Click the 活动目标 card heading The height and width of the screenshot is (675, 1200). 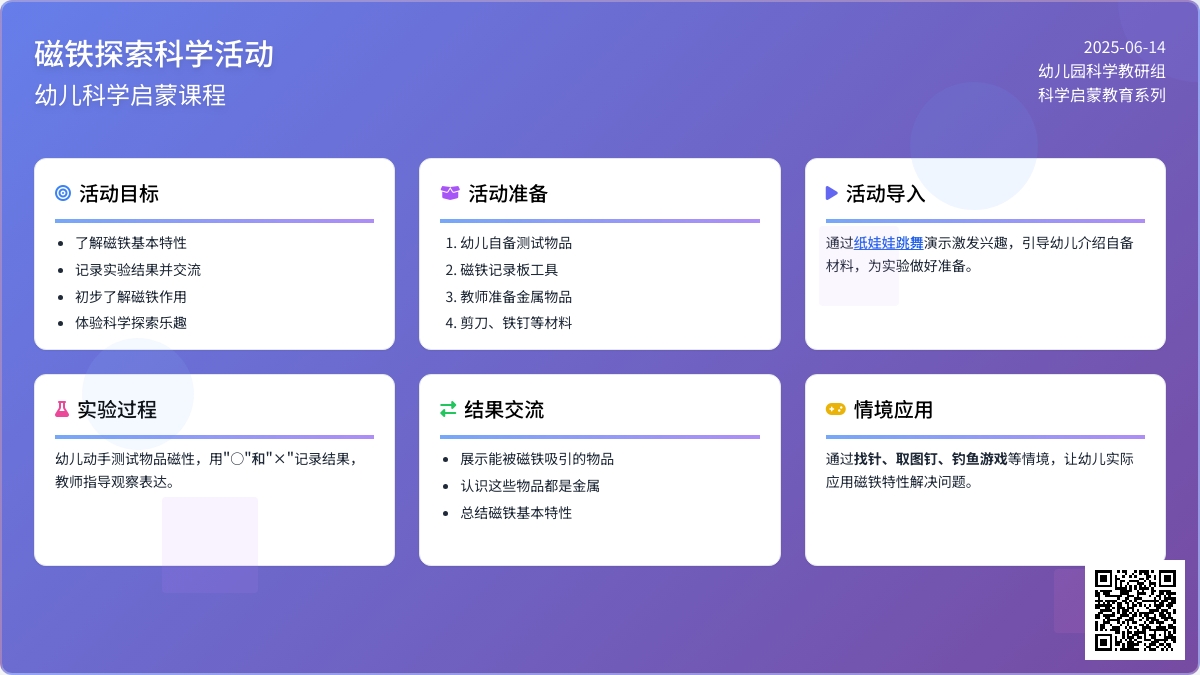coord(119,193)
